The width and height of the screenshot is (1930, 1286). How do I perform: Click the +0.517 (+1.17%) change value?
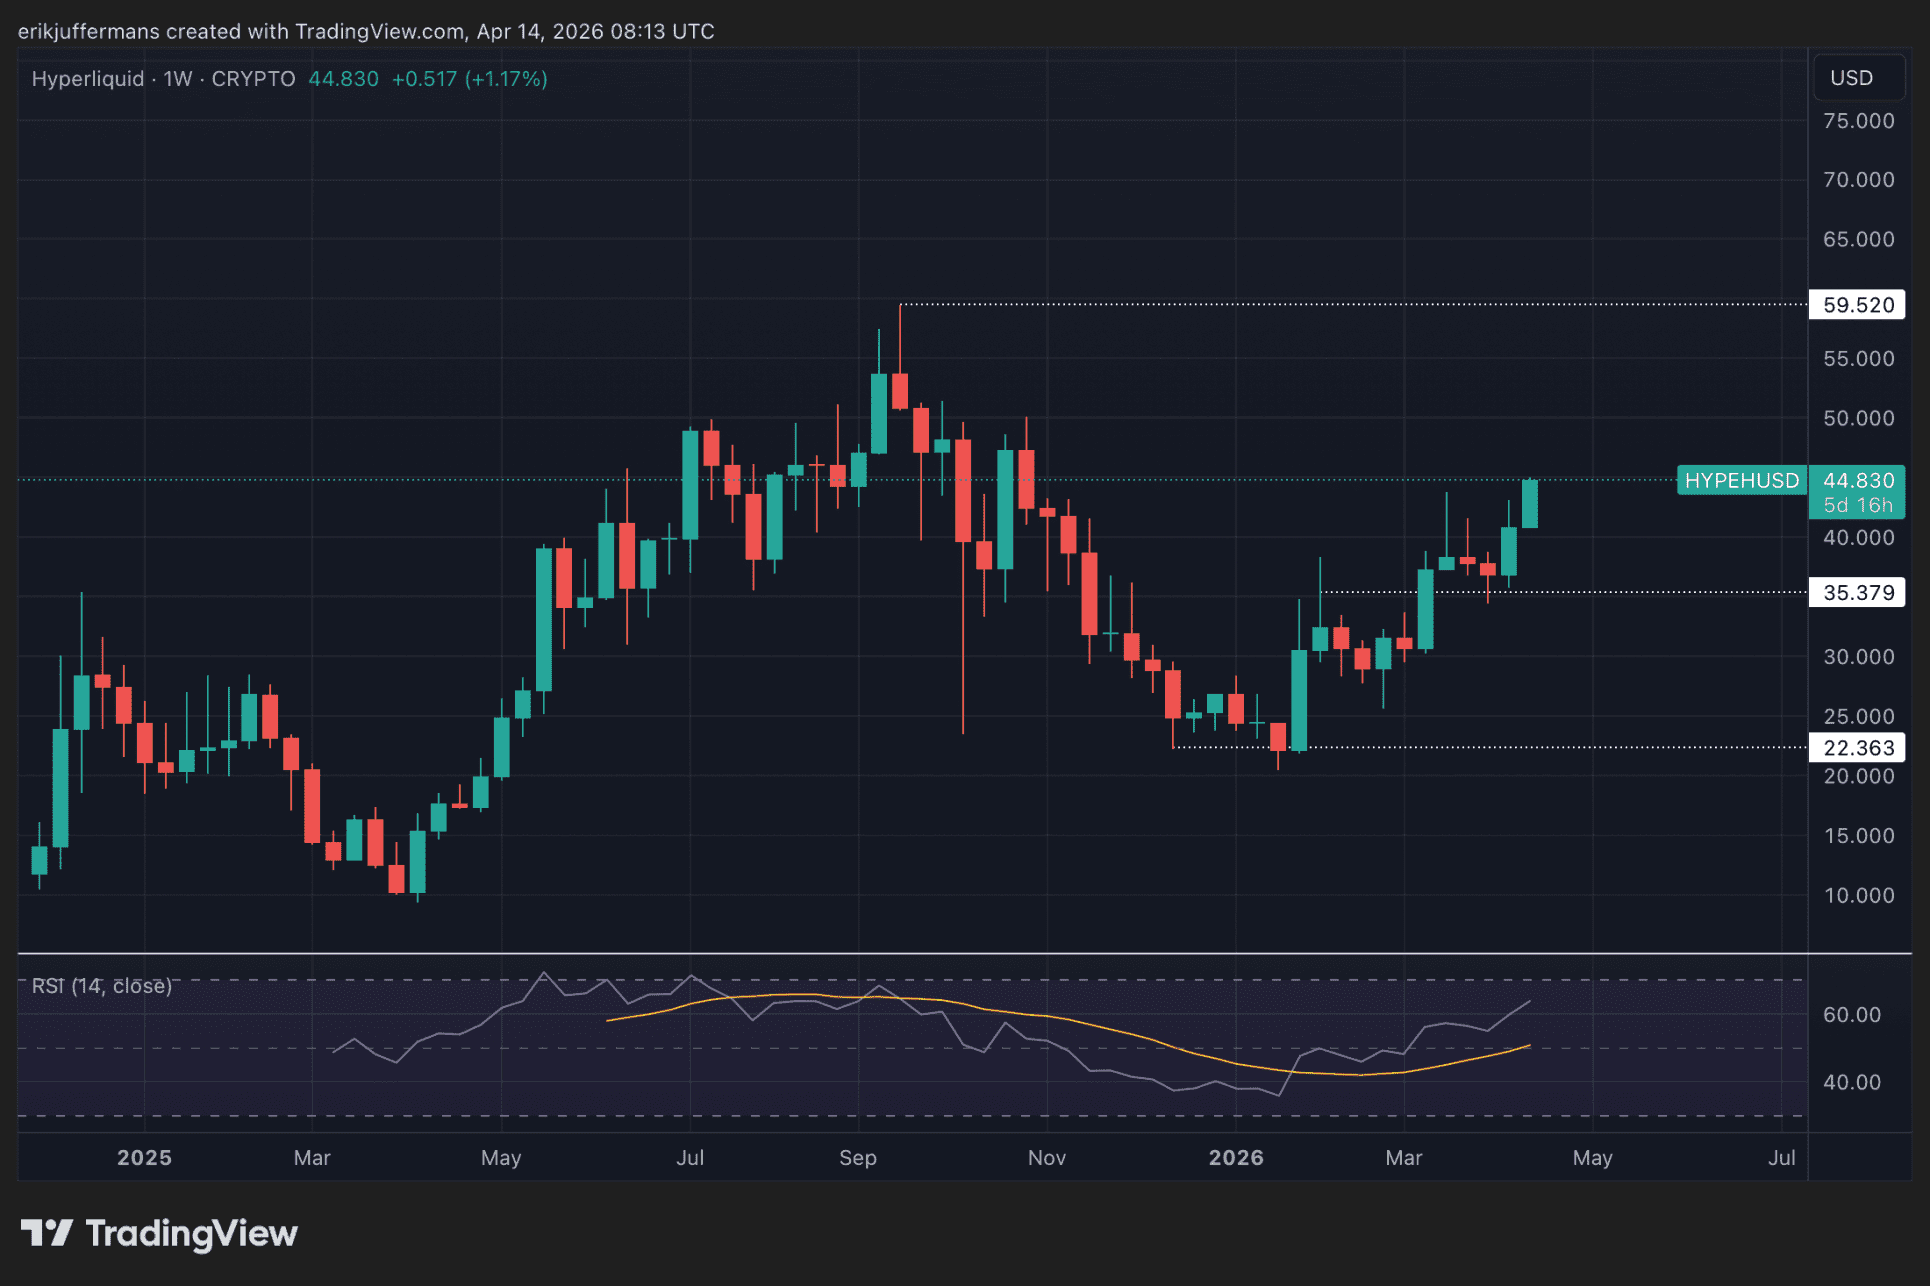click(469, 79)
